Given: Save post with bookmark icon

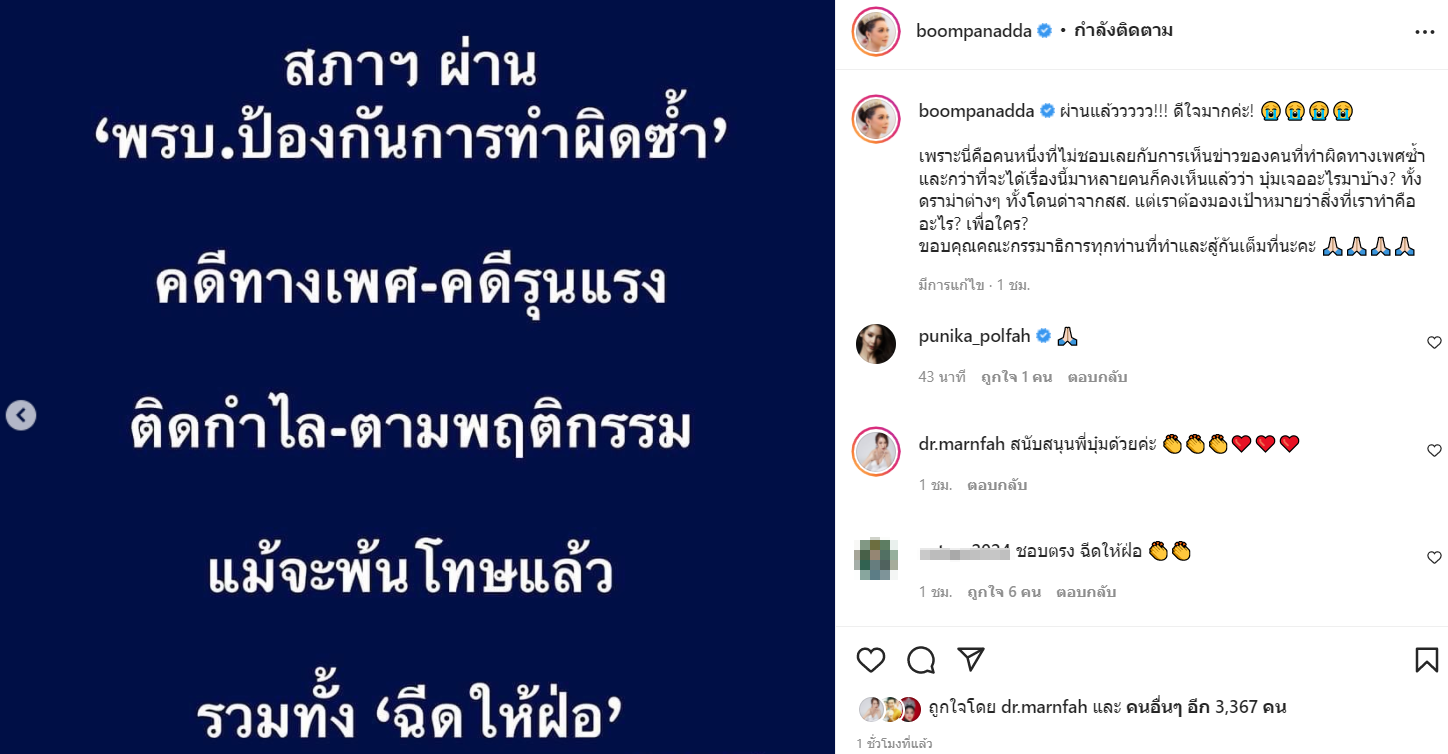Looking at the screenshot, I should pyautogui.click(x=1427, y=660).
